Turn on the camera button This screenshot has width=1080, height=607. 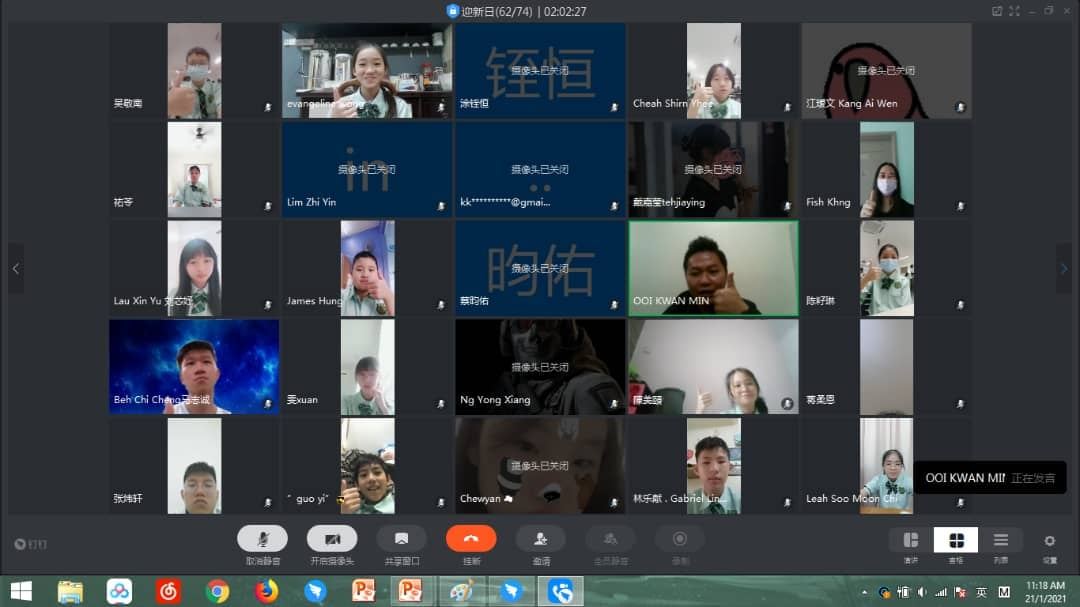click(x=332, y=539)
